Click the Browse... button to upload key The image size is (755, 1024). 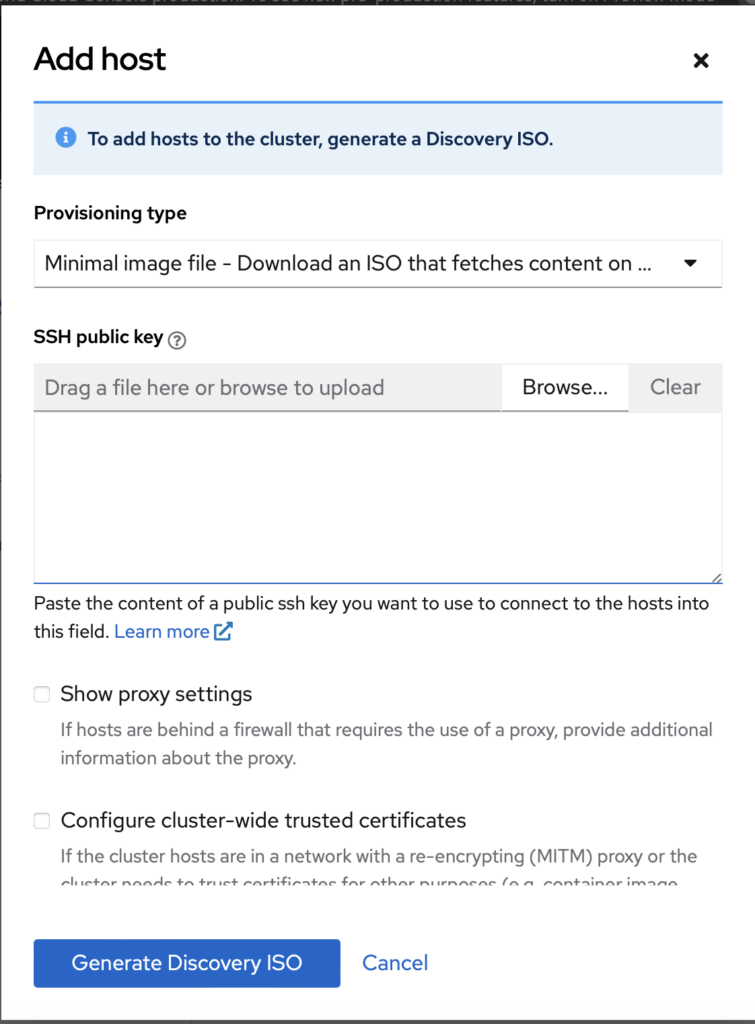(x=565, y=388)
